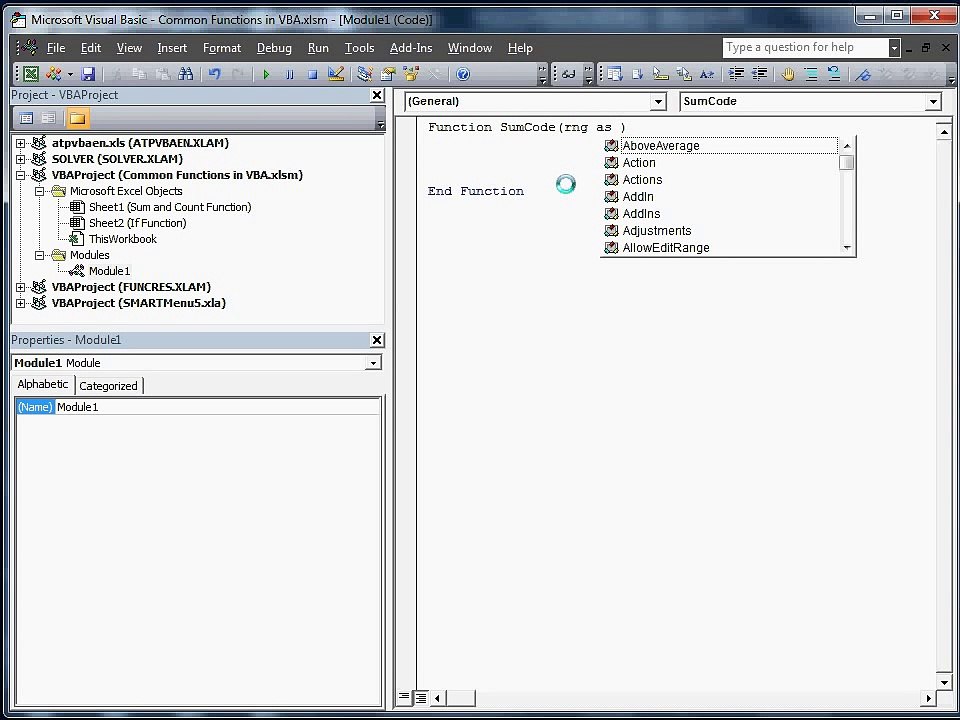Expand SOLVER project node
Screen dimensions: 960x720
[x=20, y=159]
